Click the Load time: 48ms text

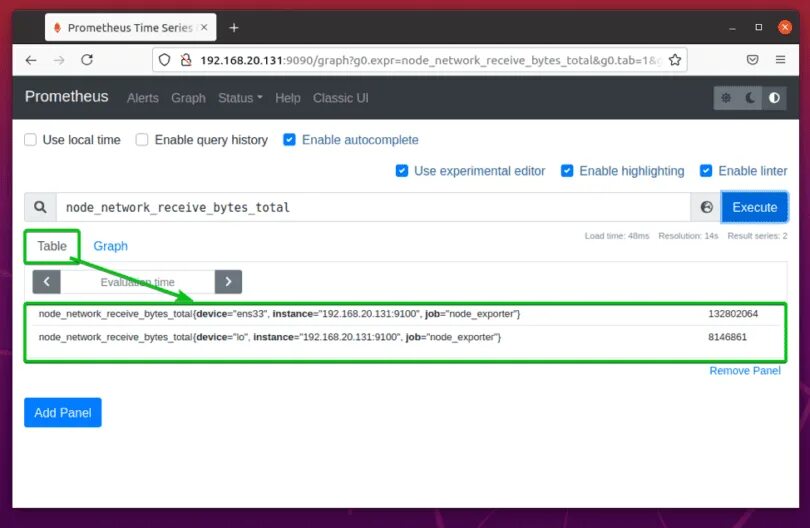[616, 236]
